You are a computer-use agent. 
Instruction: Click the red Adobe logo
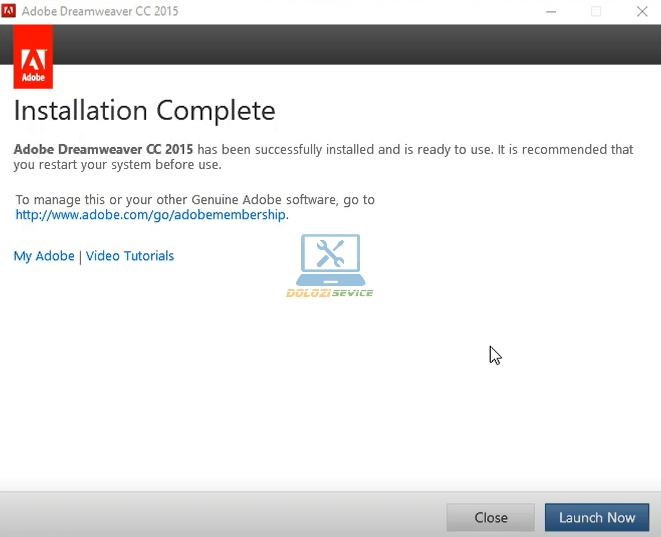click(x=33, y=57)
